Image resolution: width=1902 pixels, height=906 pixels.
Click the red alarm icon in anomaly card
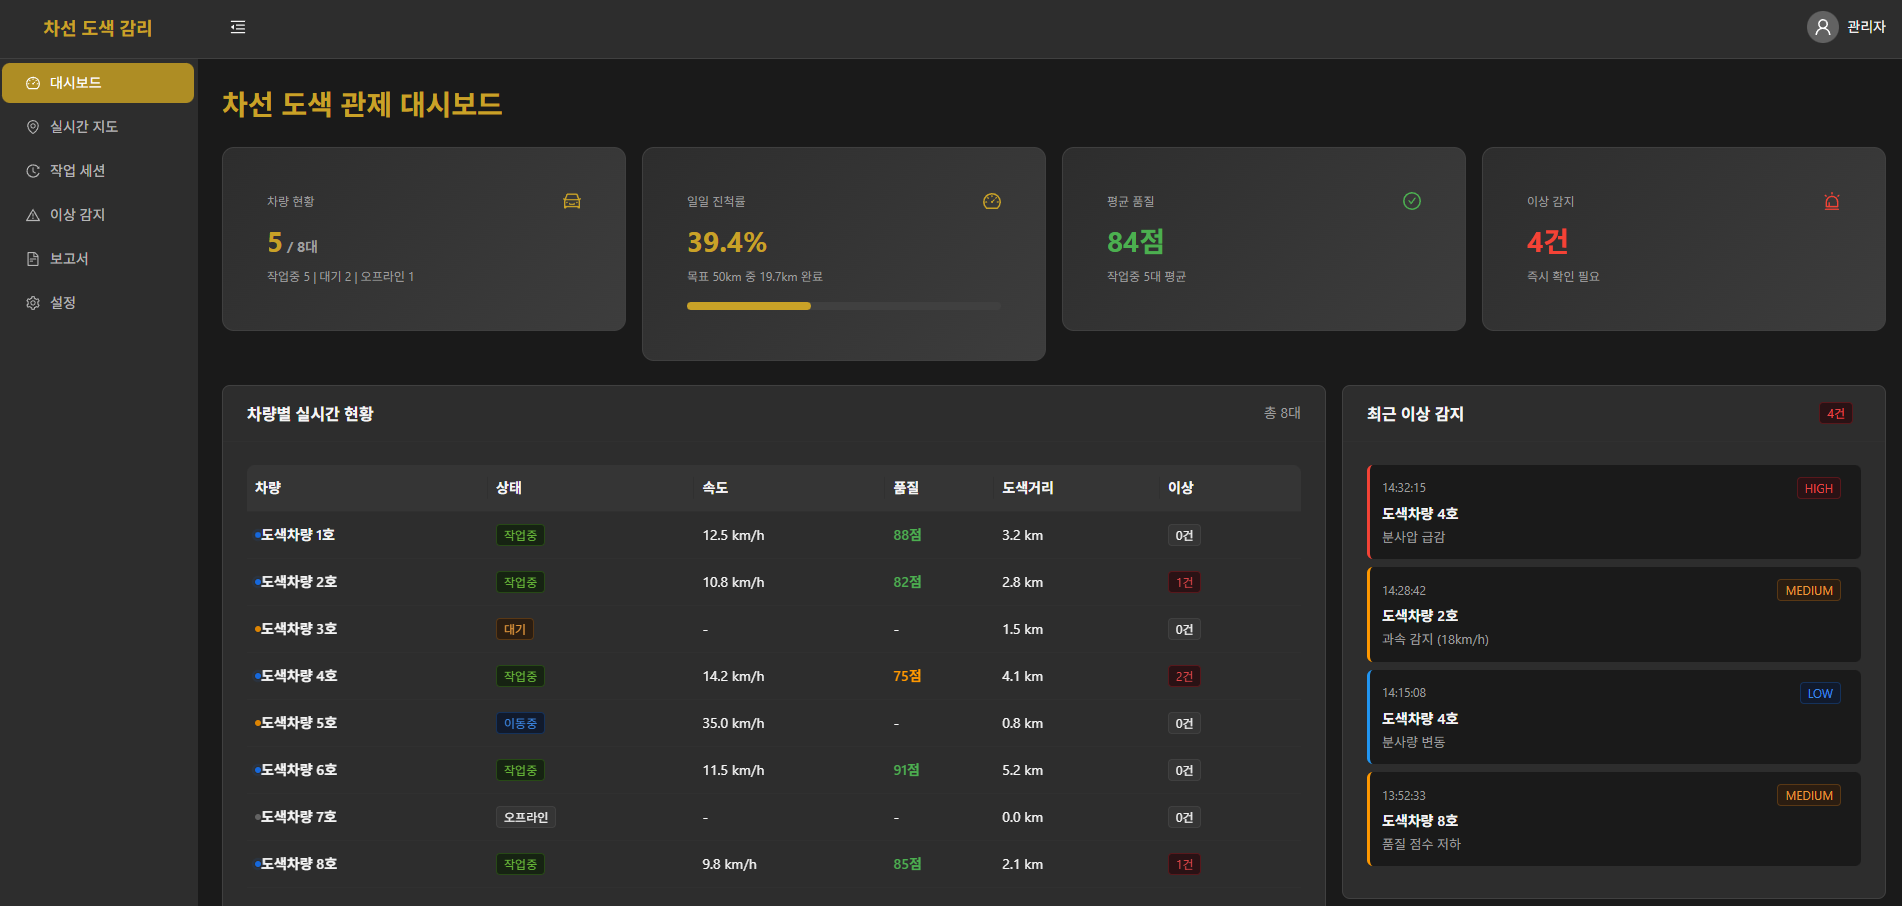pos(1832,201)
